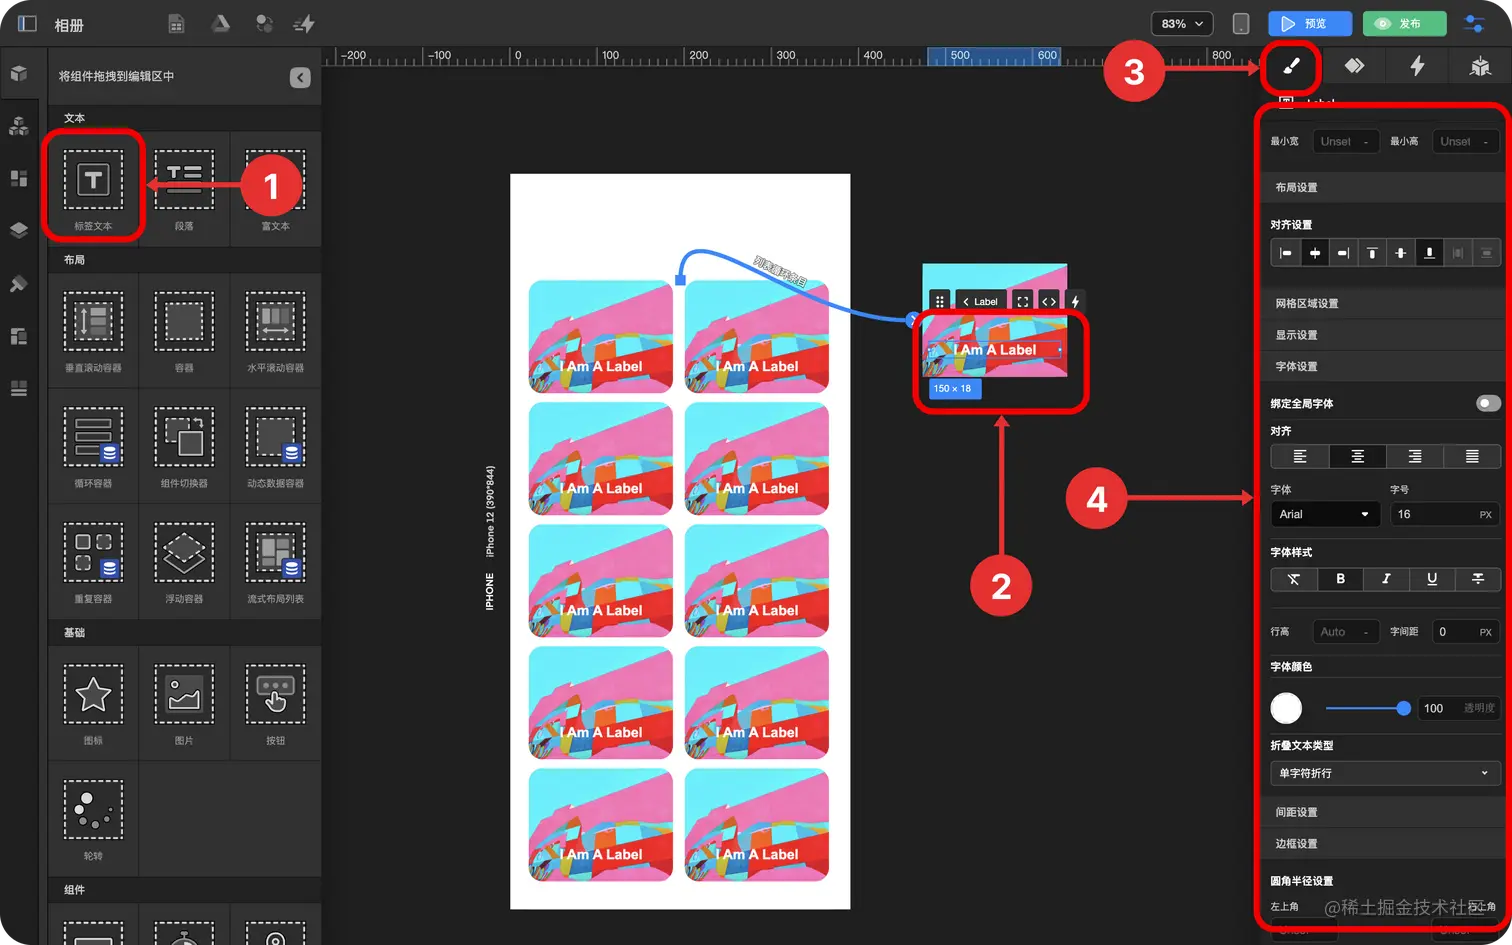Image resolution: width=1512 pixels, height=945 pixels.
Task: Toggle the sidebar panel icon near 相册
Action: [x=27, y=23]
